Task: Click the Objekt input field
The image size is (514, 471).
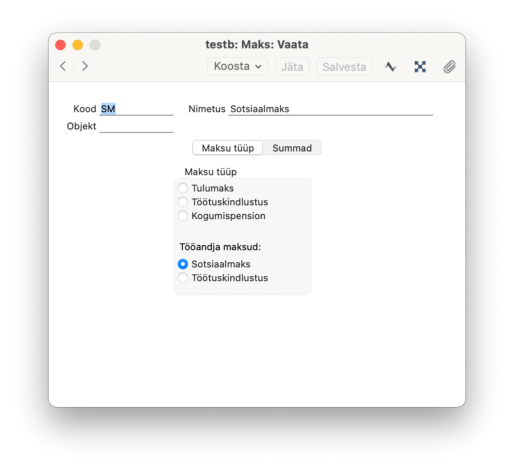Action: click(136, 126)
